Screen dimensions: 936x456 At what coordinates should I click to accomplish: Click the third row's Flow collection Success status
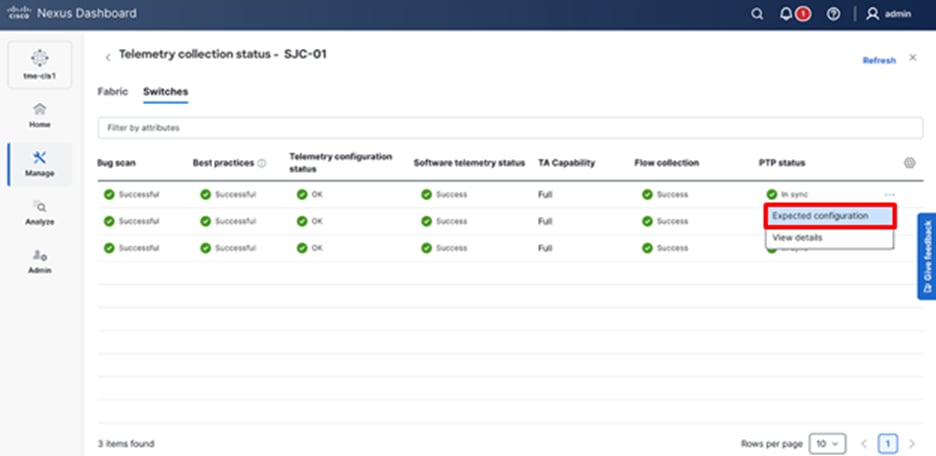tap(665, 248)
